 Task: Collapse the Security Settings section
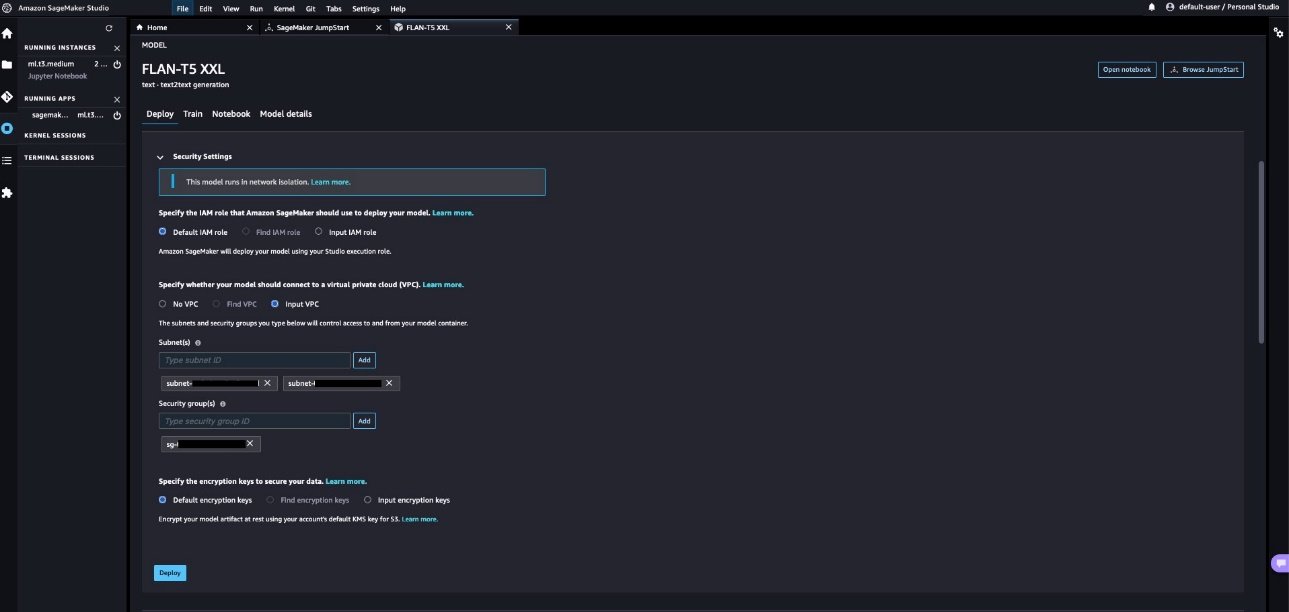coord(160,157)
